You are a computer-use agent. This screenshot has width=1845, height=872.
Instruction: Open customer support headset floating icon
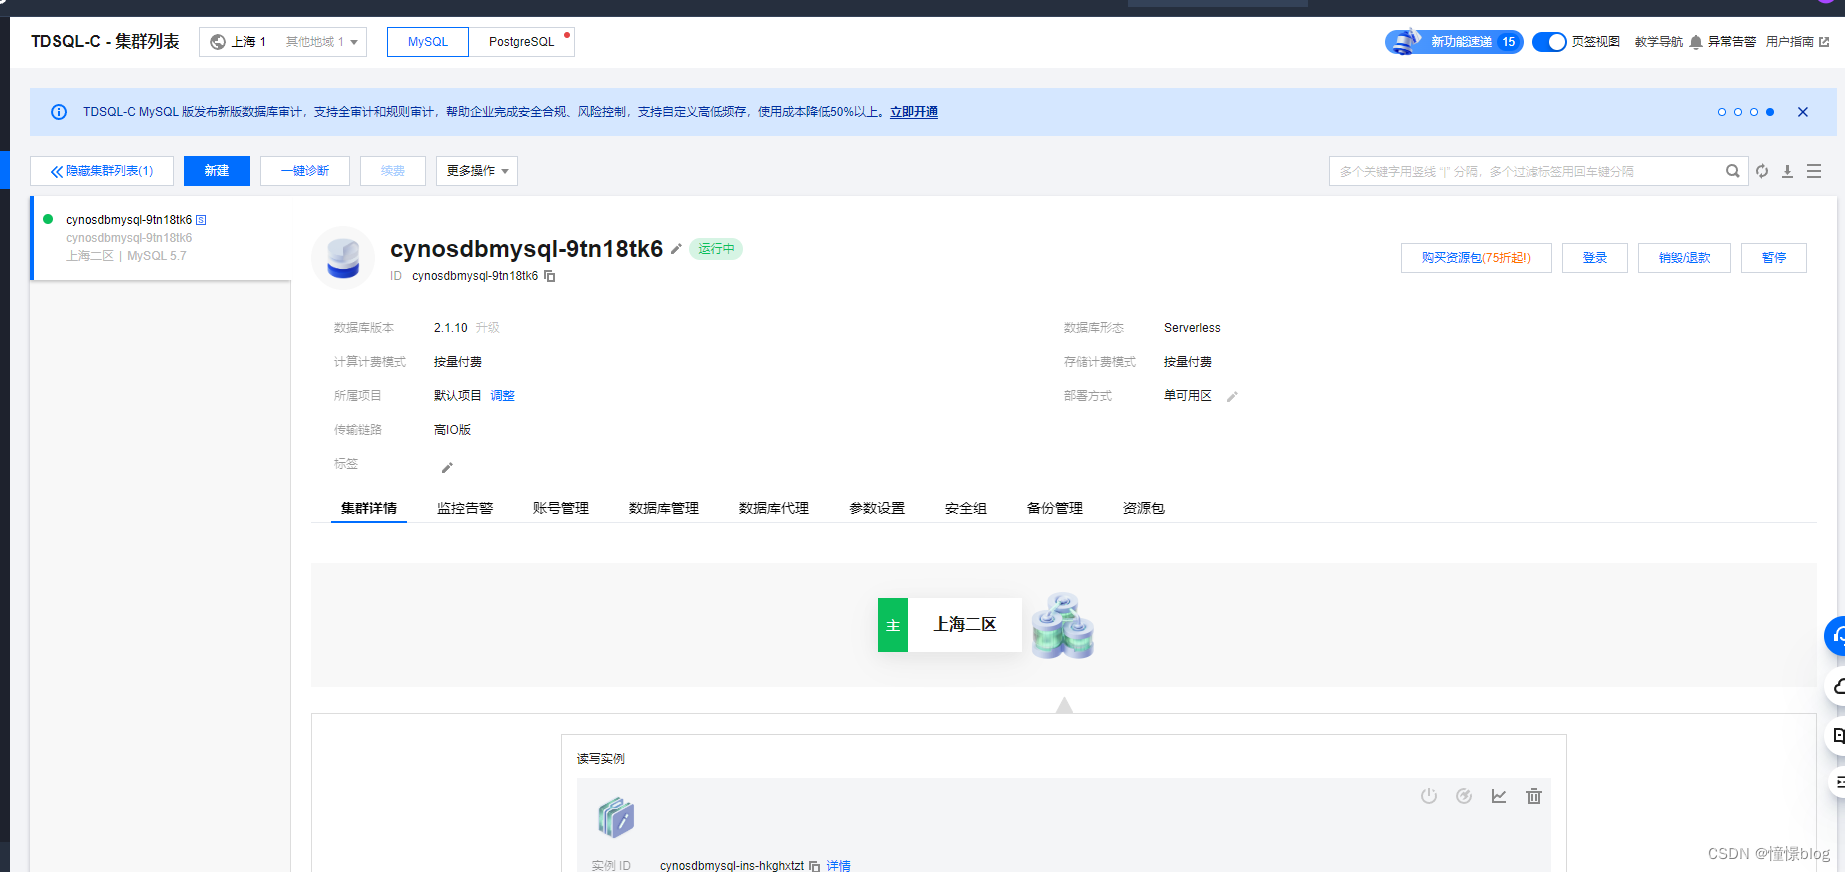1836,636
